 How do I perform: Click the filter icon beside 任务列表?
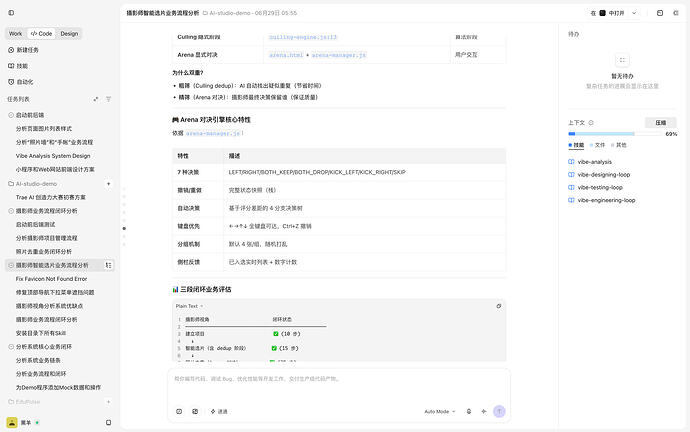[x=108, y=99]
